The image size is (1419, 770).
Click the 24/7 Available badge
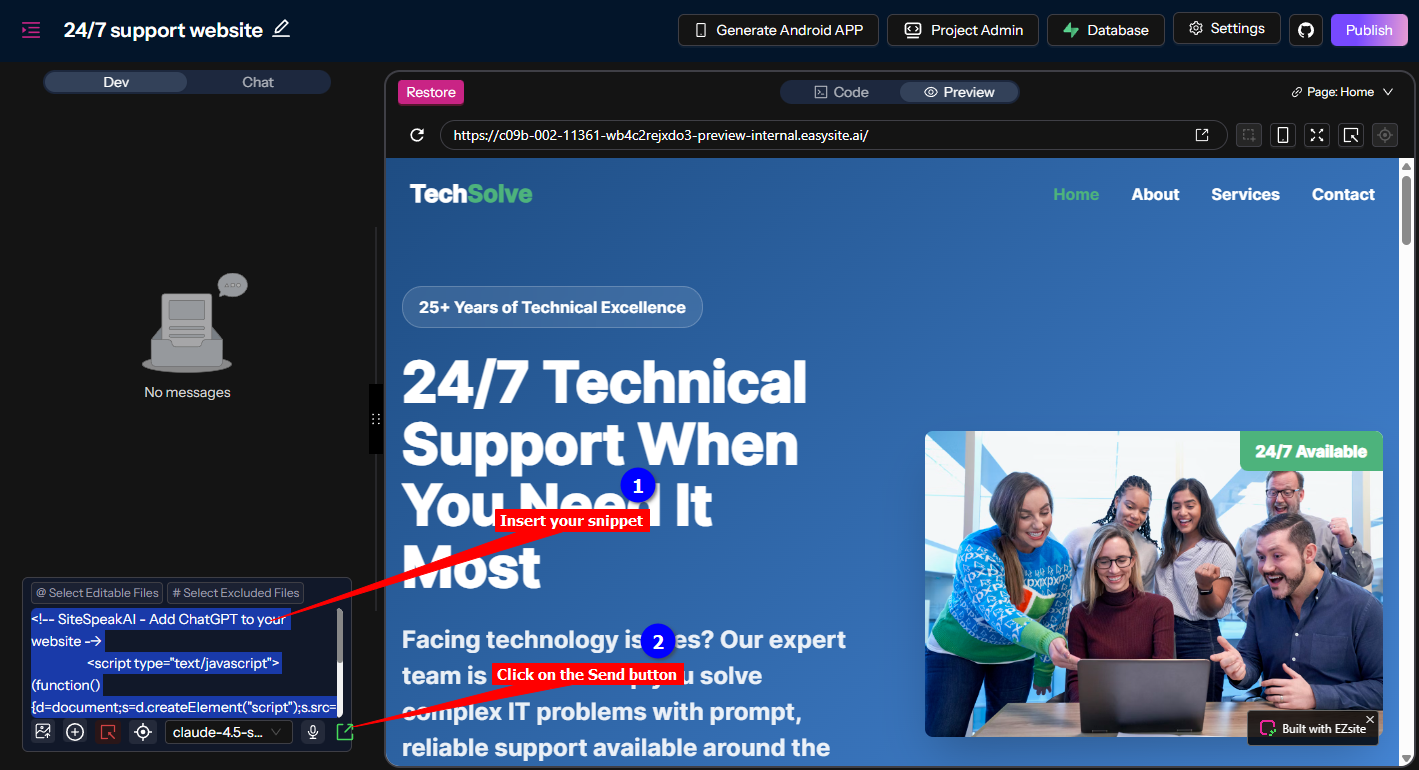click(1311, 451)
